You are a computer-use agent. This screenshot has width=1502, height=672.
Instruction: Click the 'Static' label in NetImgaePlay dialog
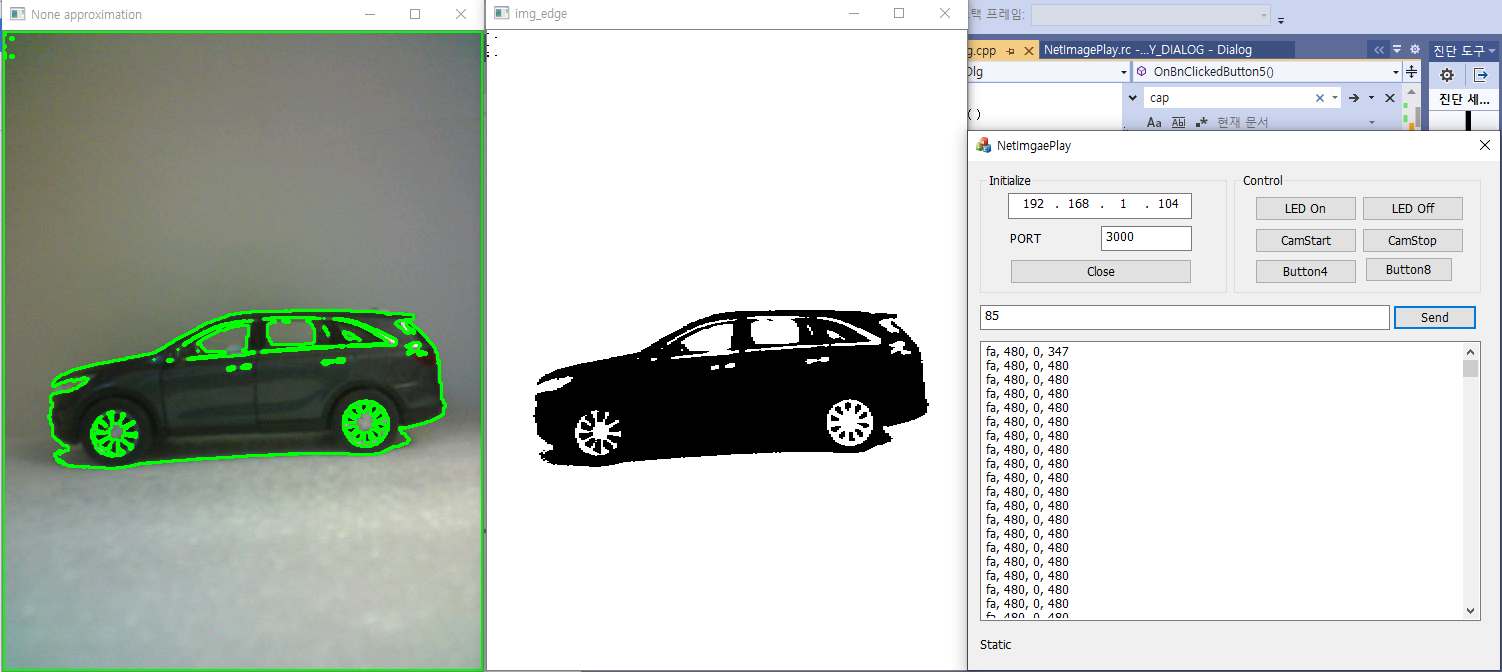(x=996, y=645)
